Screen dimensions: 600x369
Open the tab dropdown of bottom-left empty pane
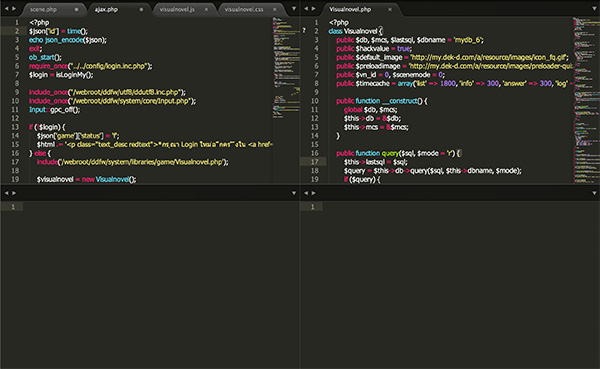[x=294, y=193]
